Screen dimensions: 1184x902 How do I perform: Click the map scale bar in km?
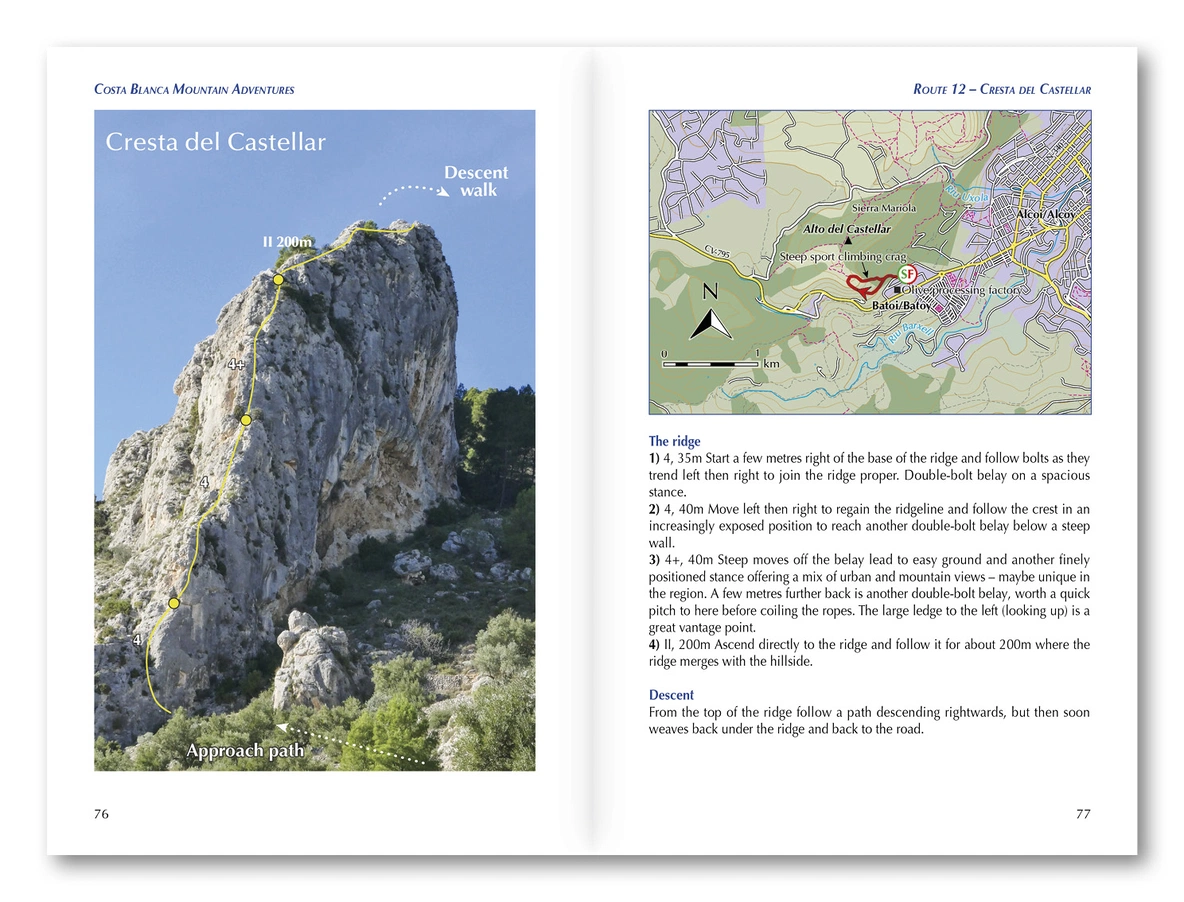click(711, 363)
